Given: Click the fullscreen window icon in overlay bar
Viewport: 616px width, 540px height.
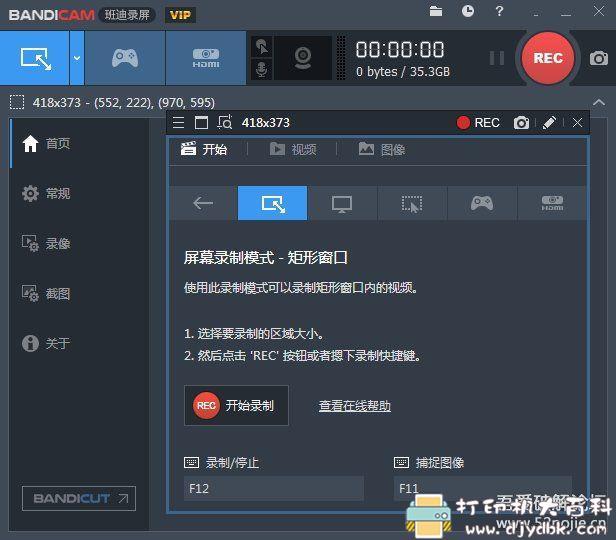Looking at the screenshot, I should 202,123.
